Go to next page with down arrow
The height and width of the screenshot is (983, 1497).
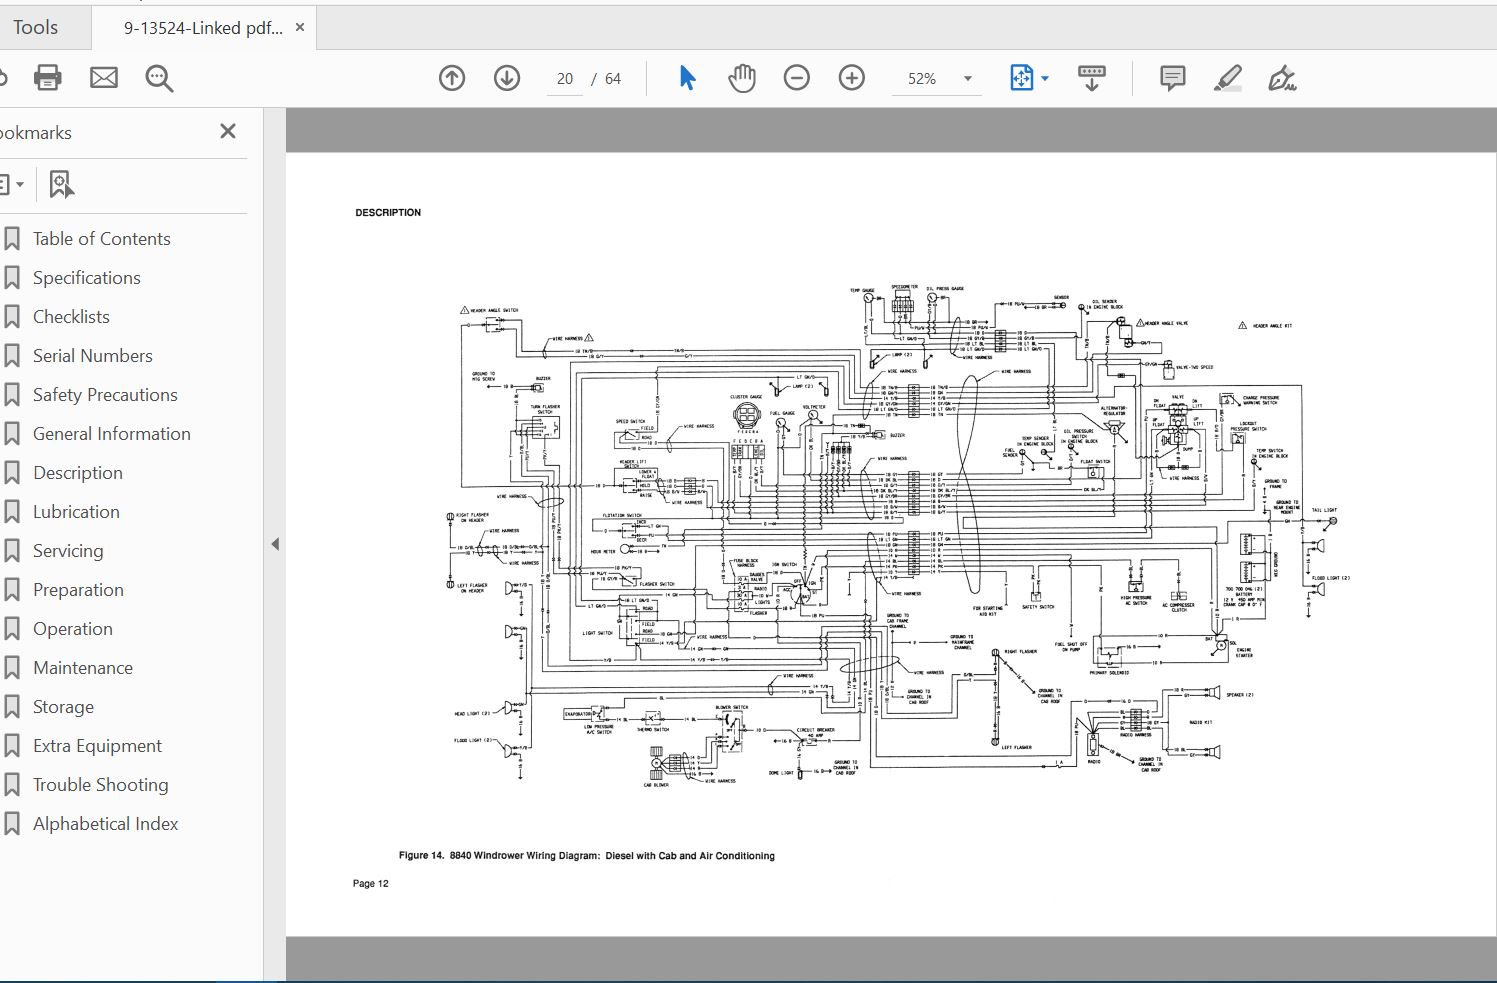[x=507, y=78]
